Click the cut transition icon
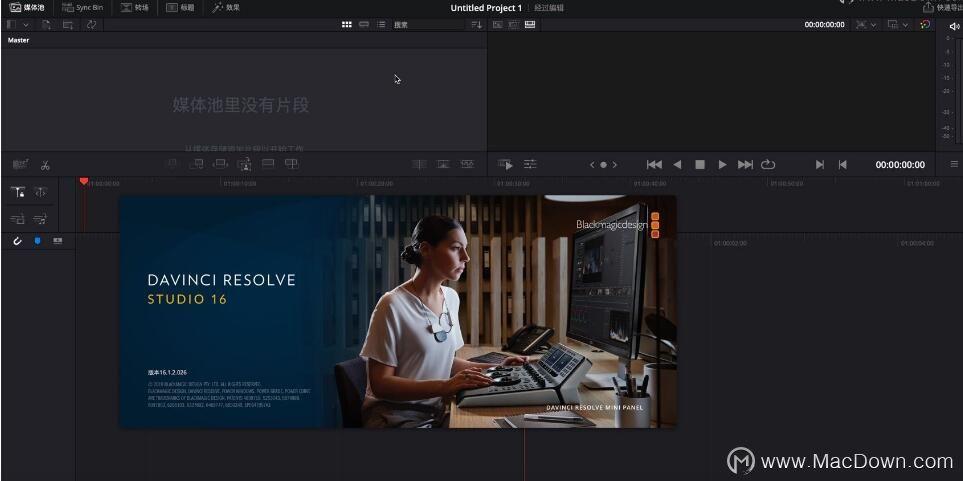Viewport: 963px width, 481px height. click(419, 164)
